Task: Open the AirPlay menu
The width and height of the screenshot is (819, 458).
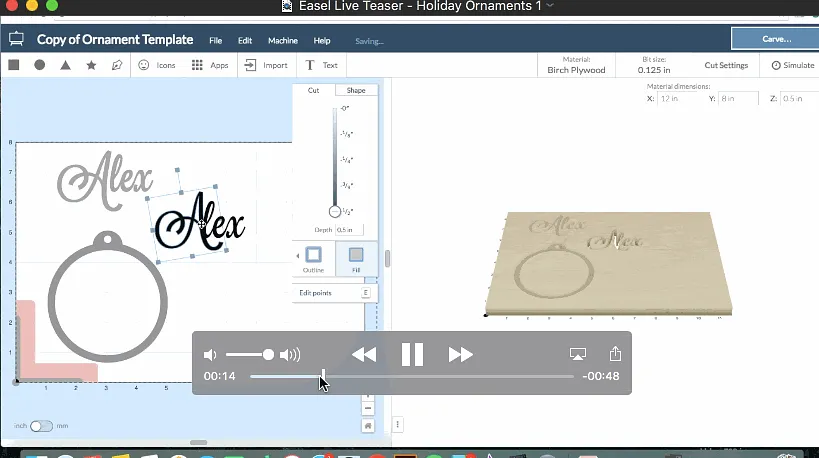Action: tap(578, 354)
